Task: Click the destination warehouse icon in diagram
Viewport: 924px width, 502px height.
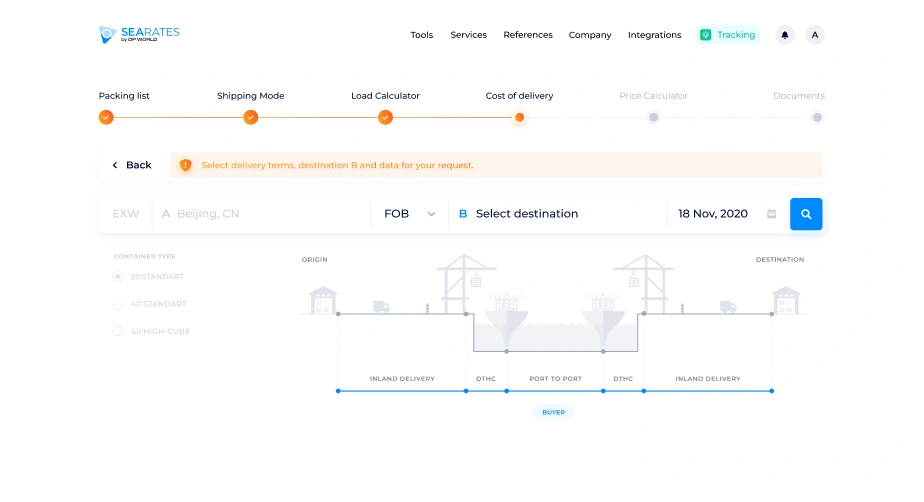Action: (x=786, y=300)
